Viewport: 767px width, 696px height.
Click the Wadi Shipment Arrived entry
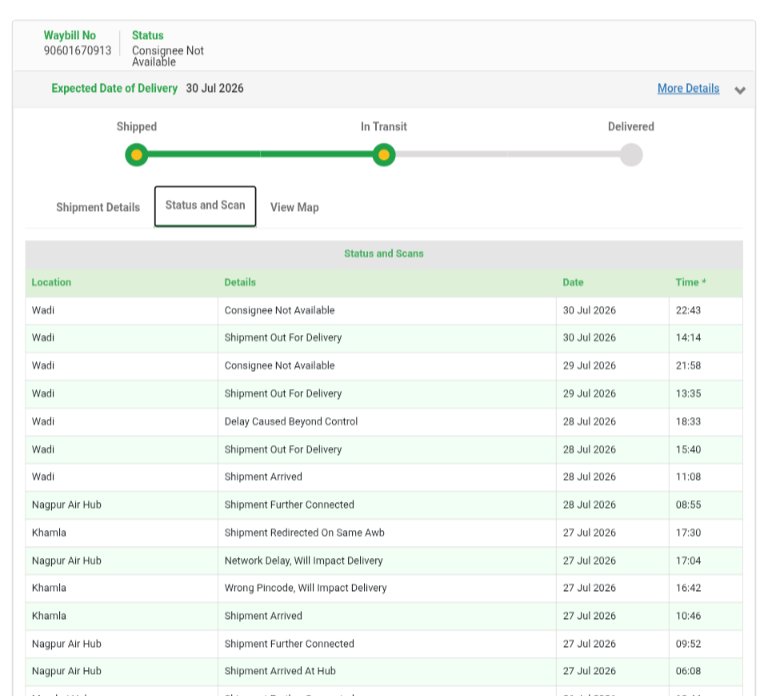coord(384,477)
